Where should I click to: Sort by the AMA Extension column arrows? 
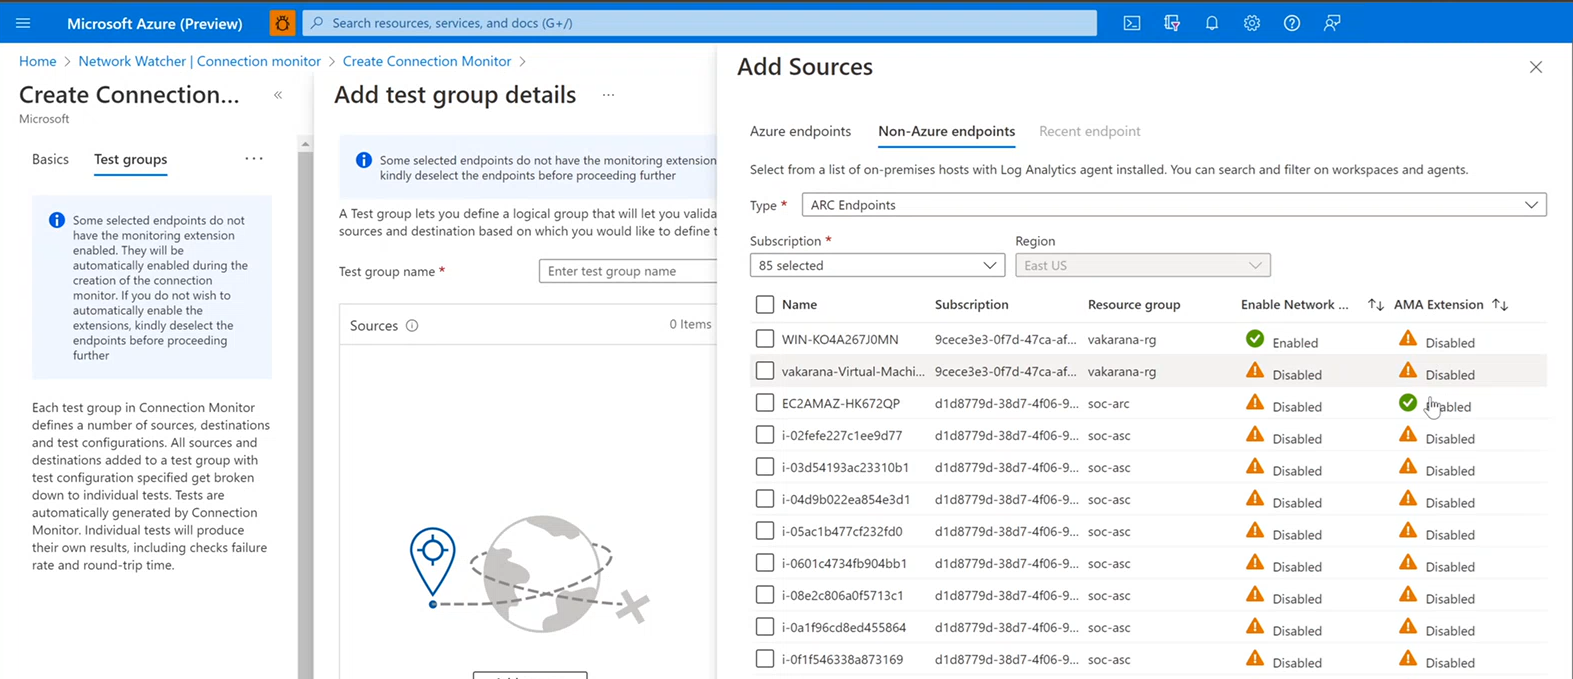[x=1499, y=305]
